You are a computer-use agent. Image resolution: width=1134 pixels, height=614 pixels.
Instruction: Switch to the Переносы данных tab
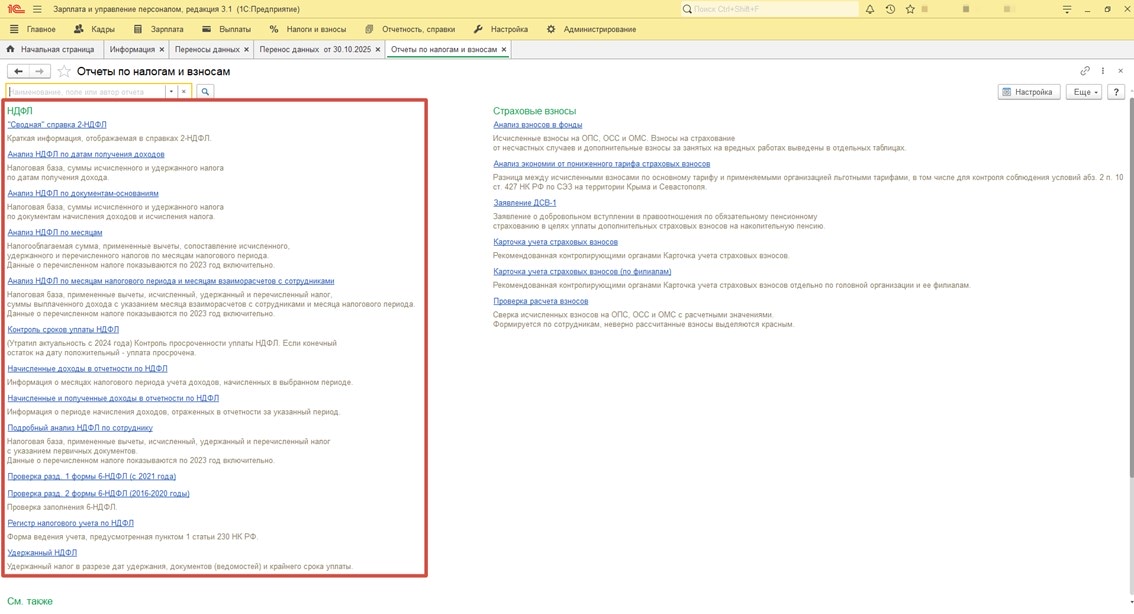click(207, 49)
